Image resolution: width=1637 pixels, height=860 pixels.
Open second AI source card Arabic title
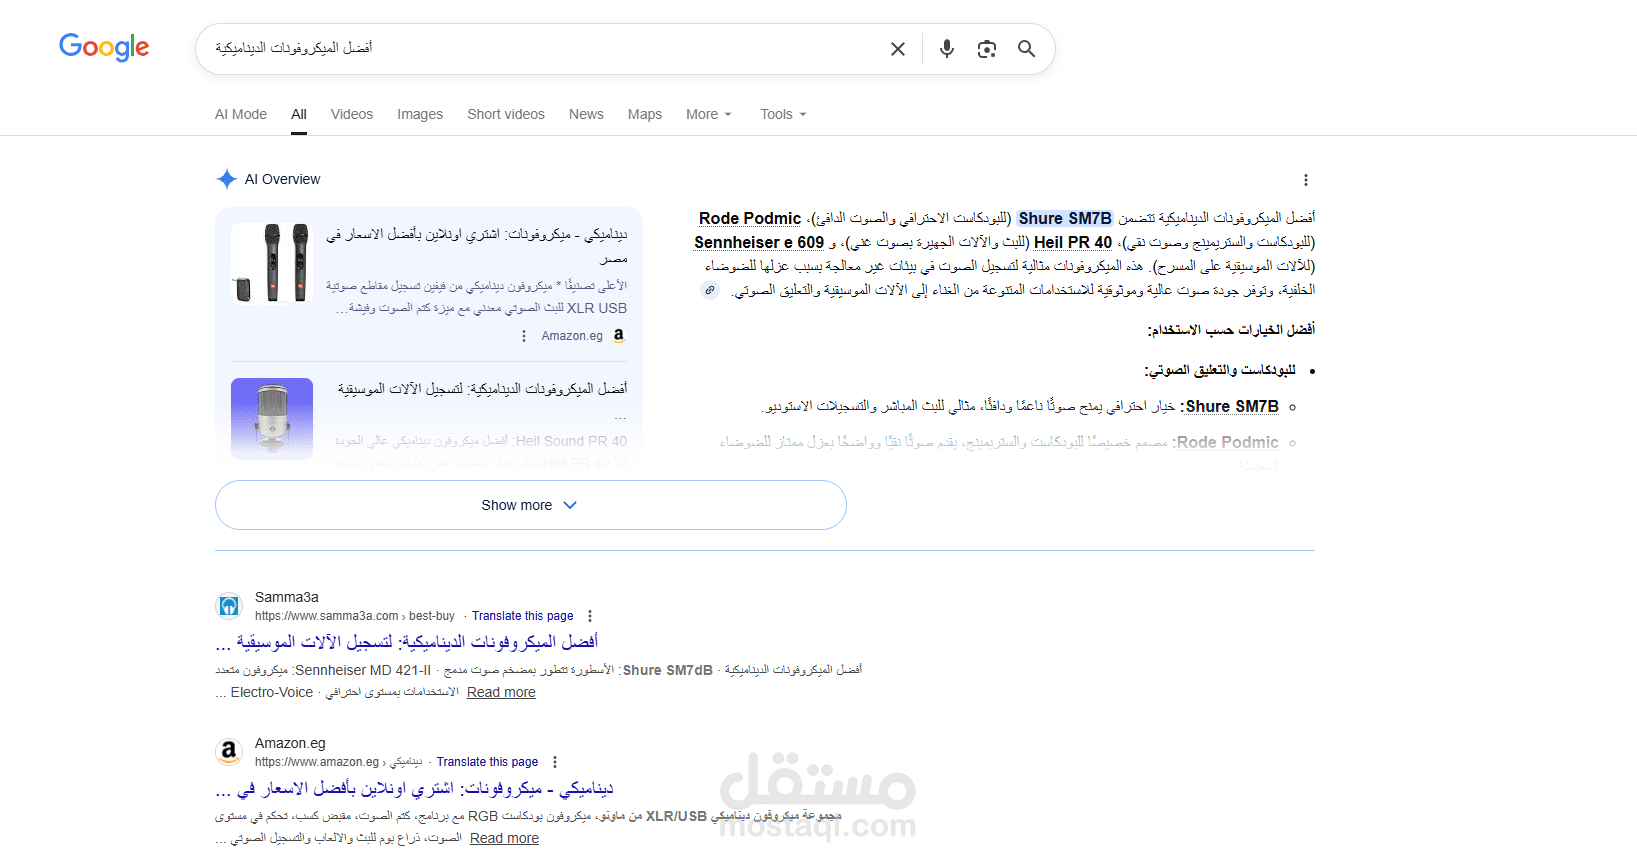(x=482, y=388)
